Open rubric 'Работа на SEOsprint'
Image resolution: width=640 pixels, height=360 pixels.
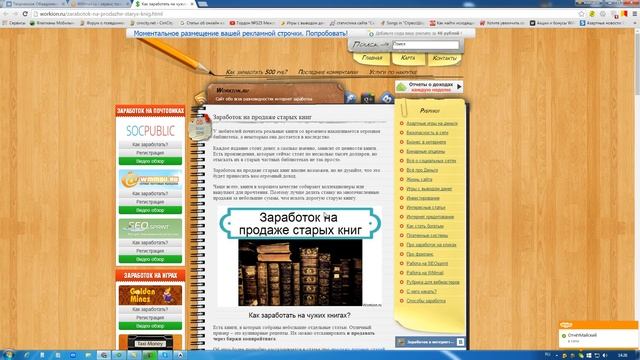click(427, 263)
